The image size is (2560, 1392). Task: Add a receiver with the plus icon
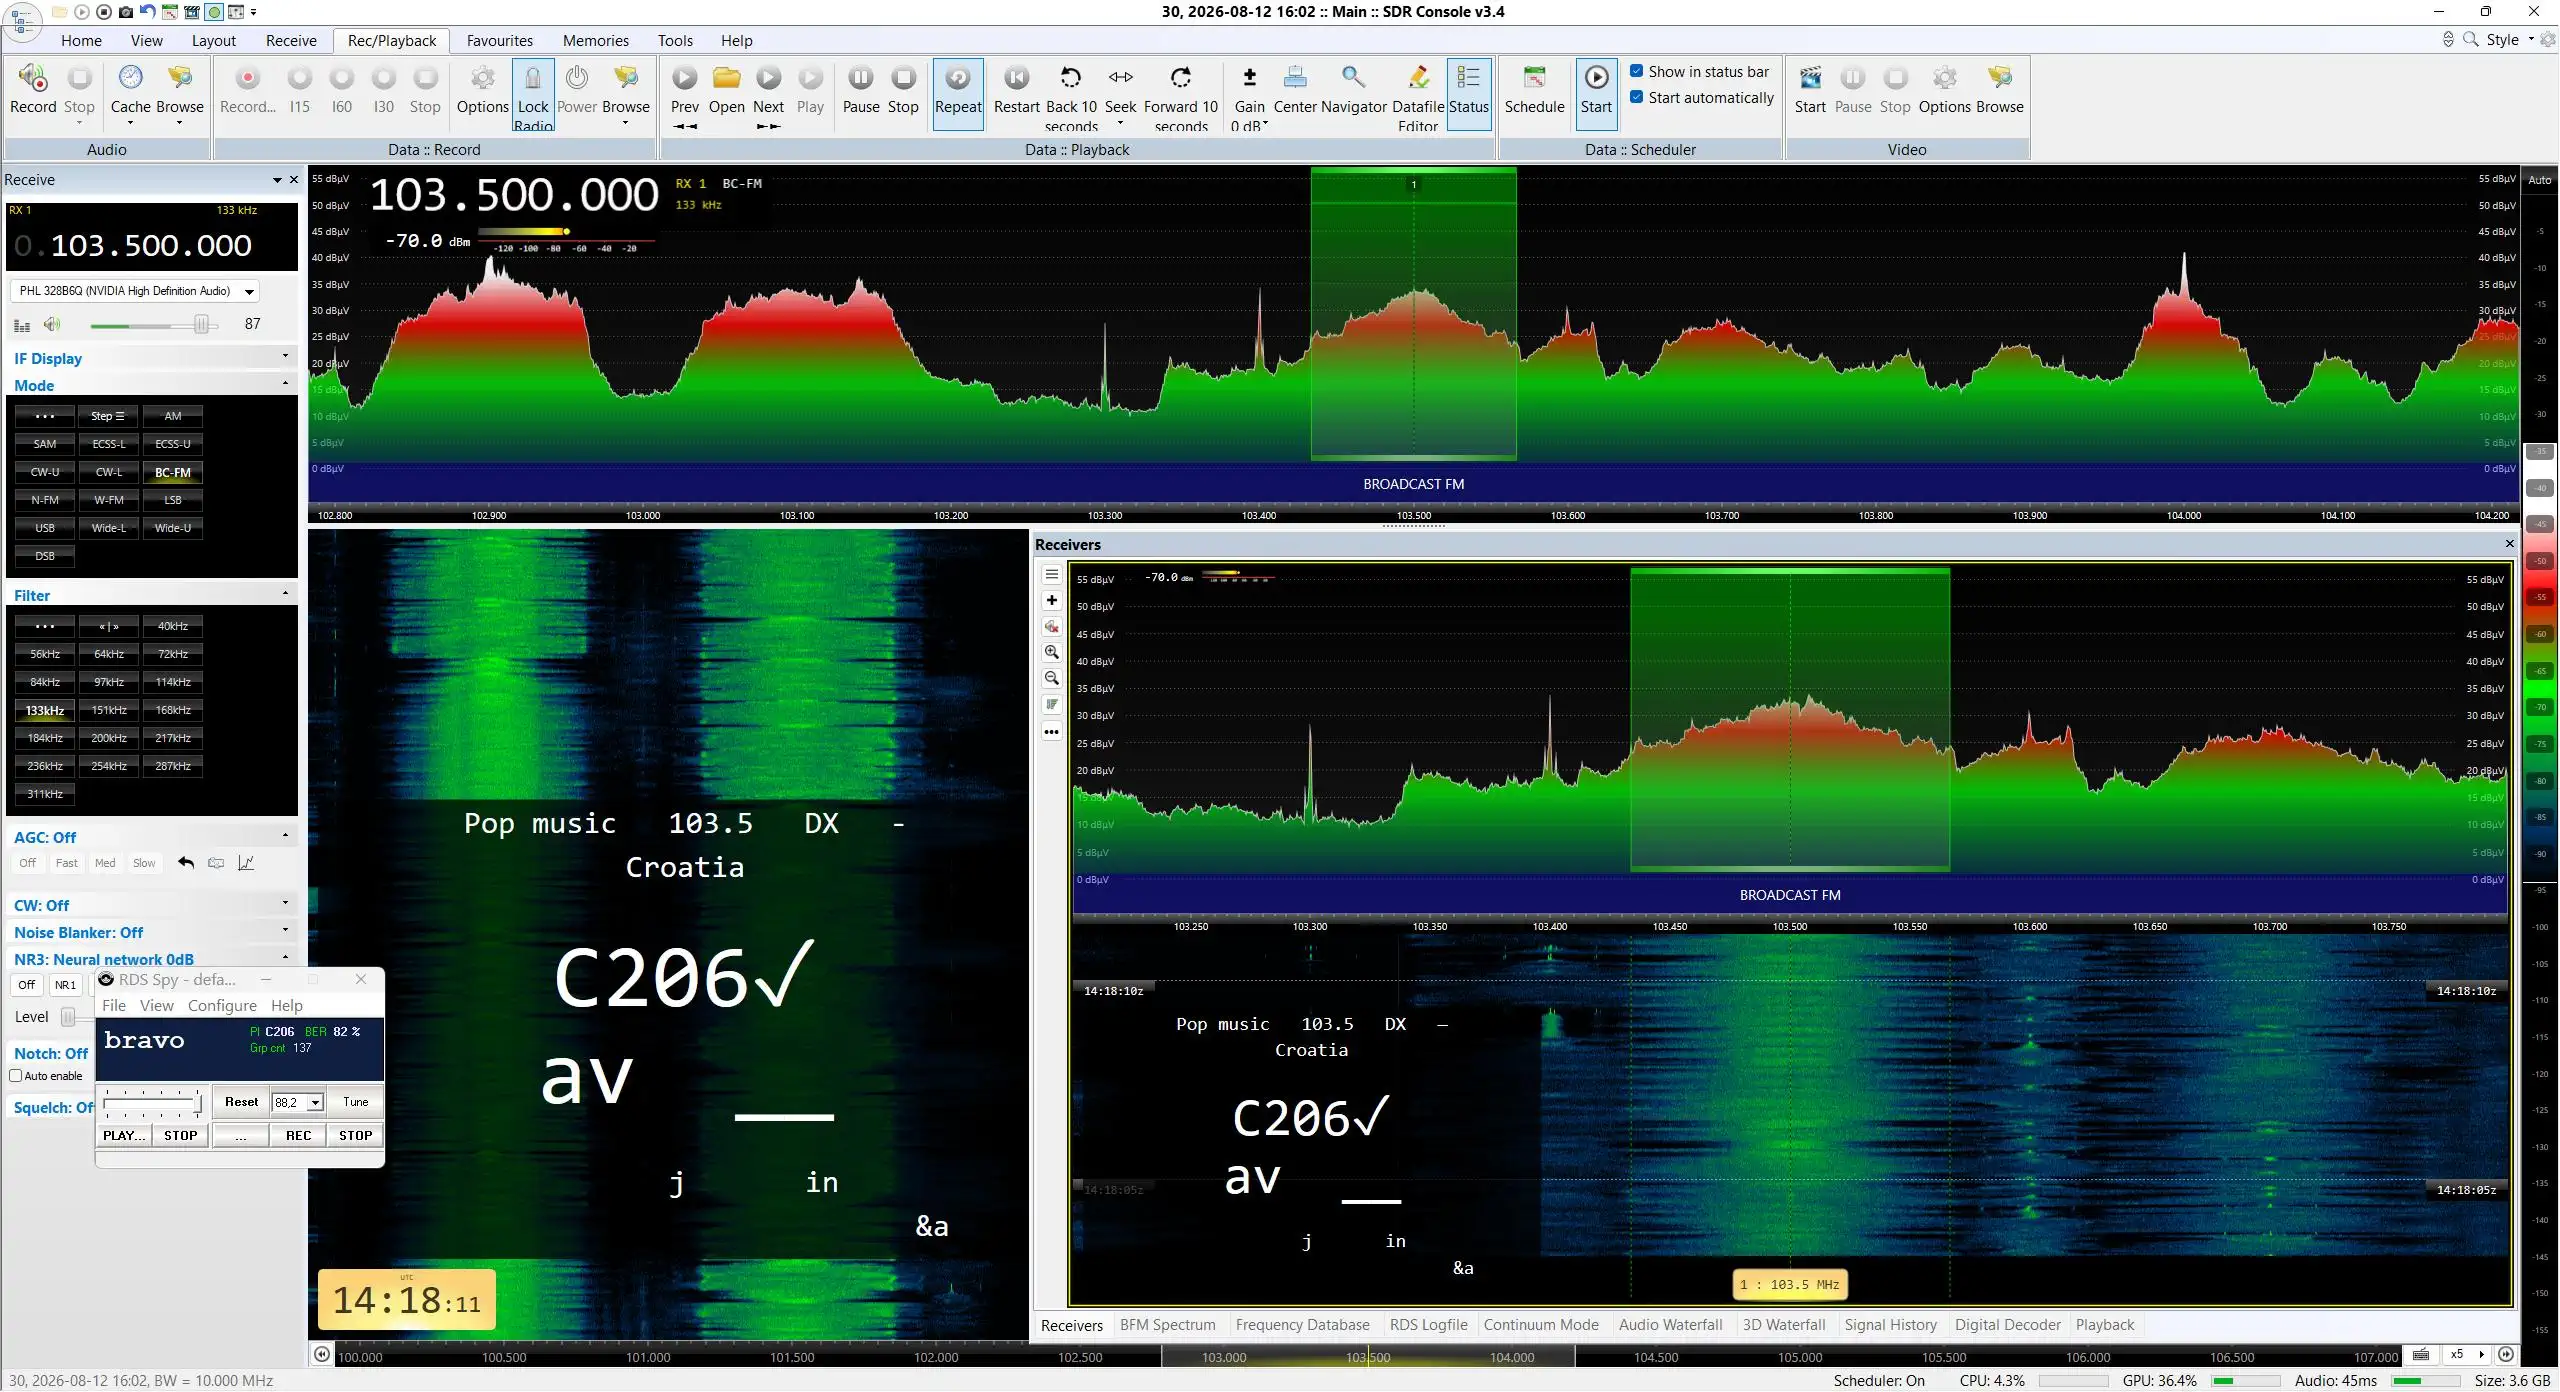1052,600
